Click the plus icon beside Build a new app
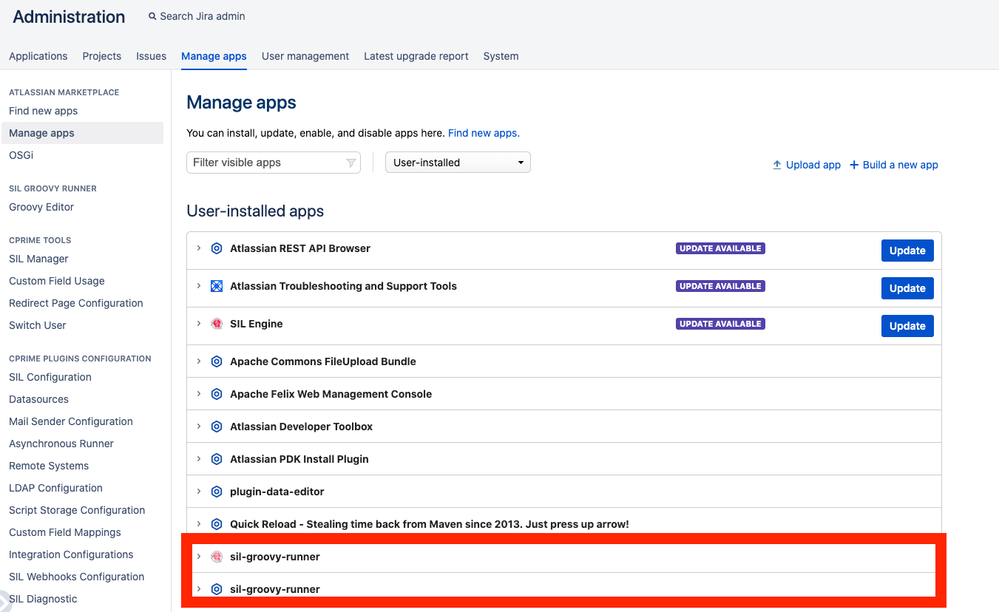 [x=854, y=165]
